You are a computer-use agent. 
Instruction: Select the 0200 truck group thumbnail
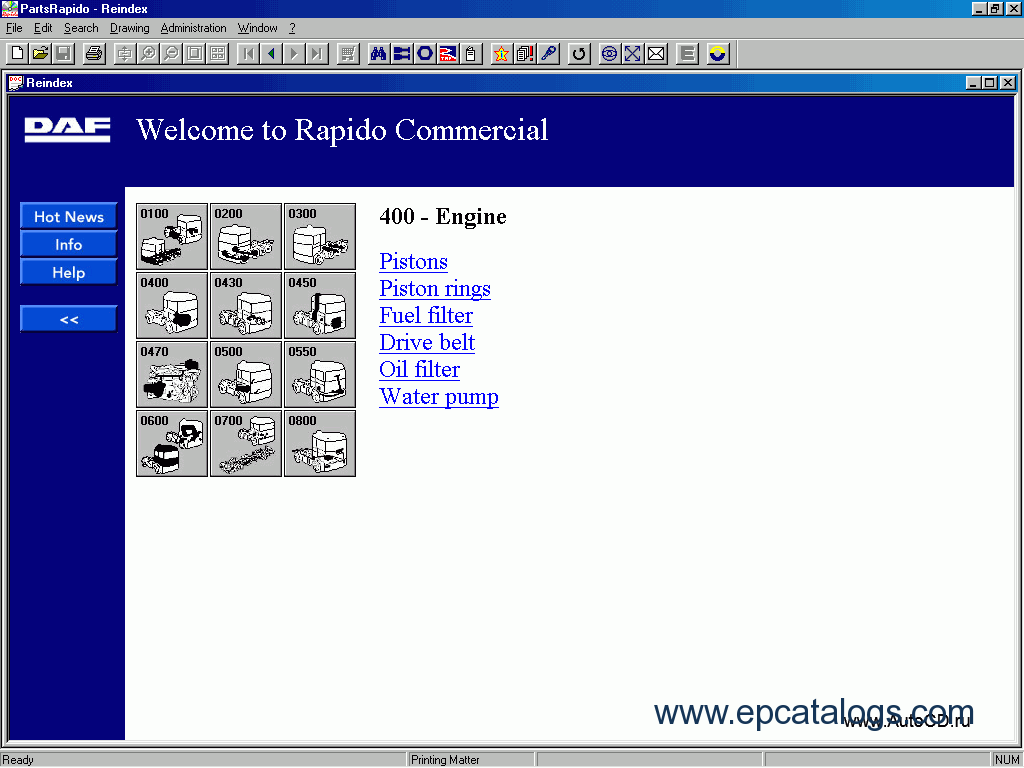coord(246,236)
